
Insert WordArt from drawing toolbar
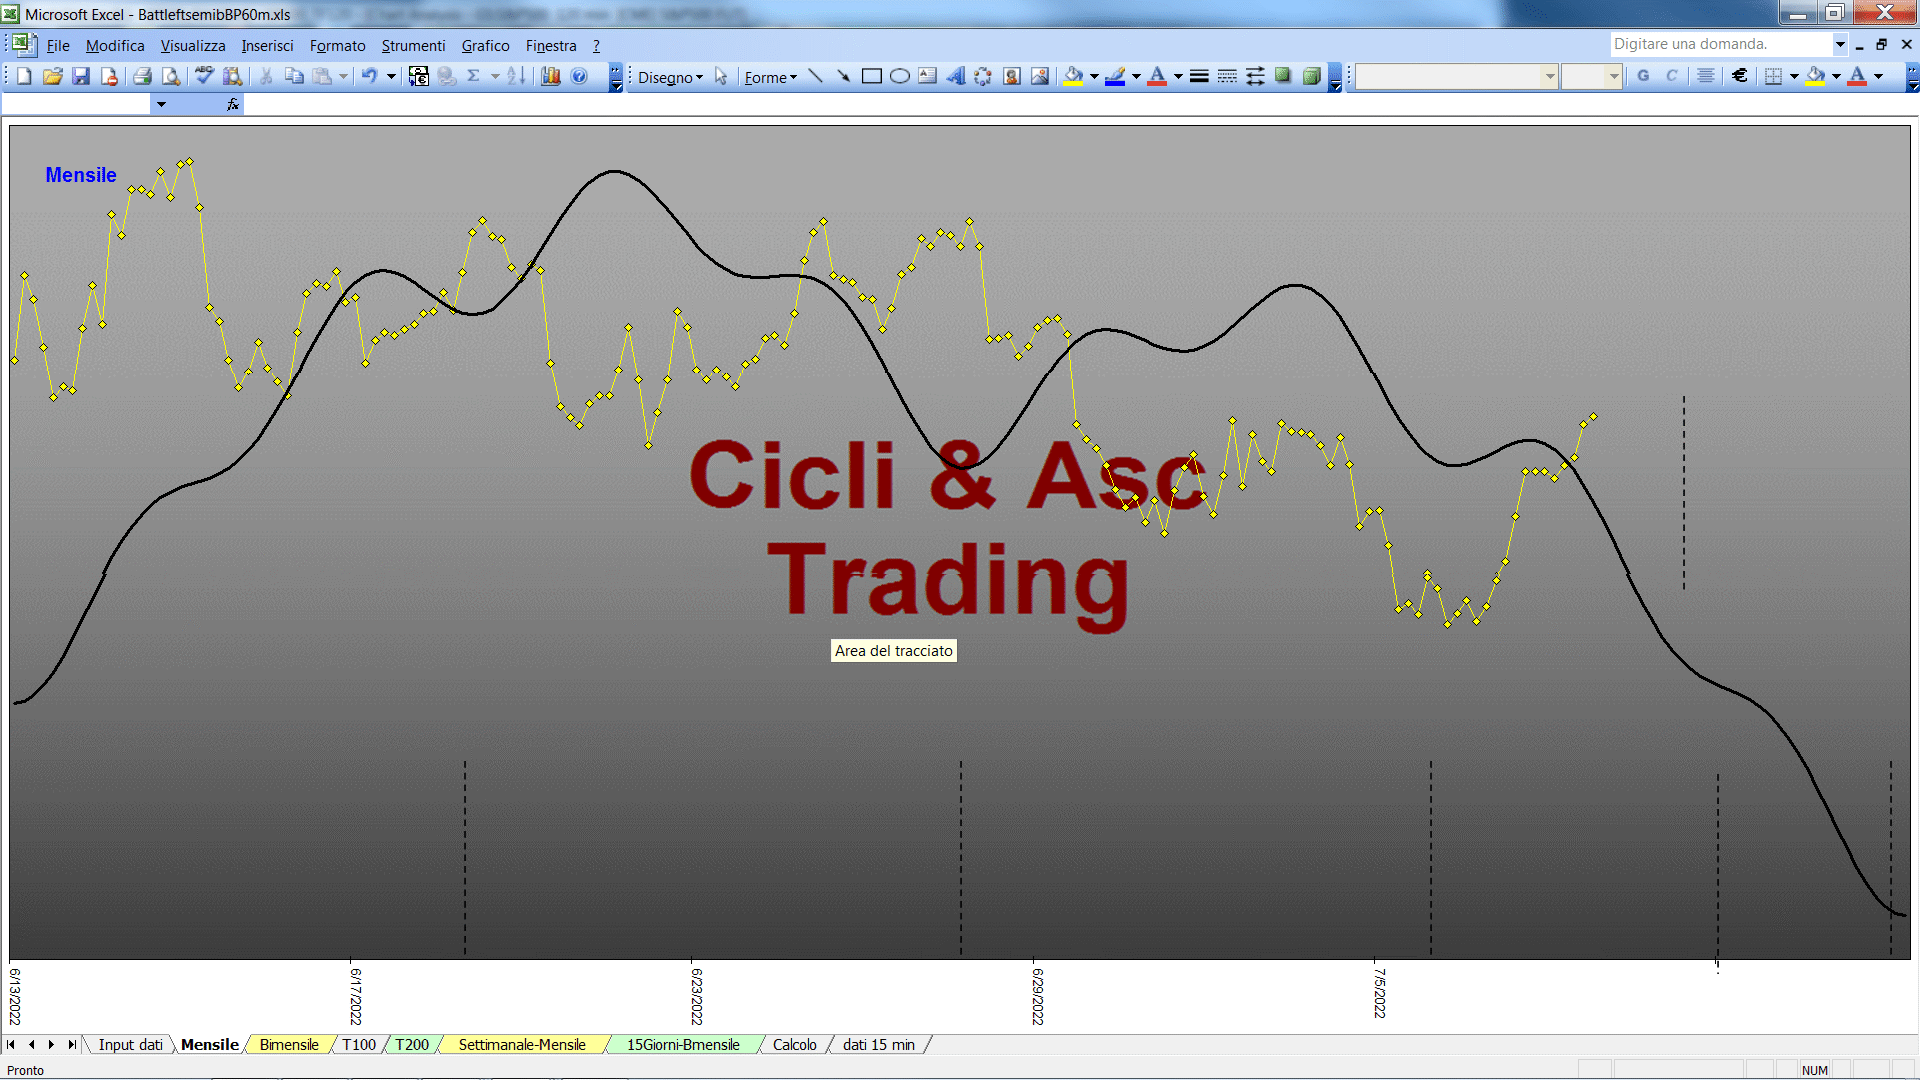click(x=956, y=76)
